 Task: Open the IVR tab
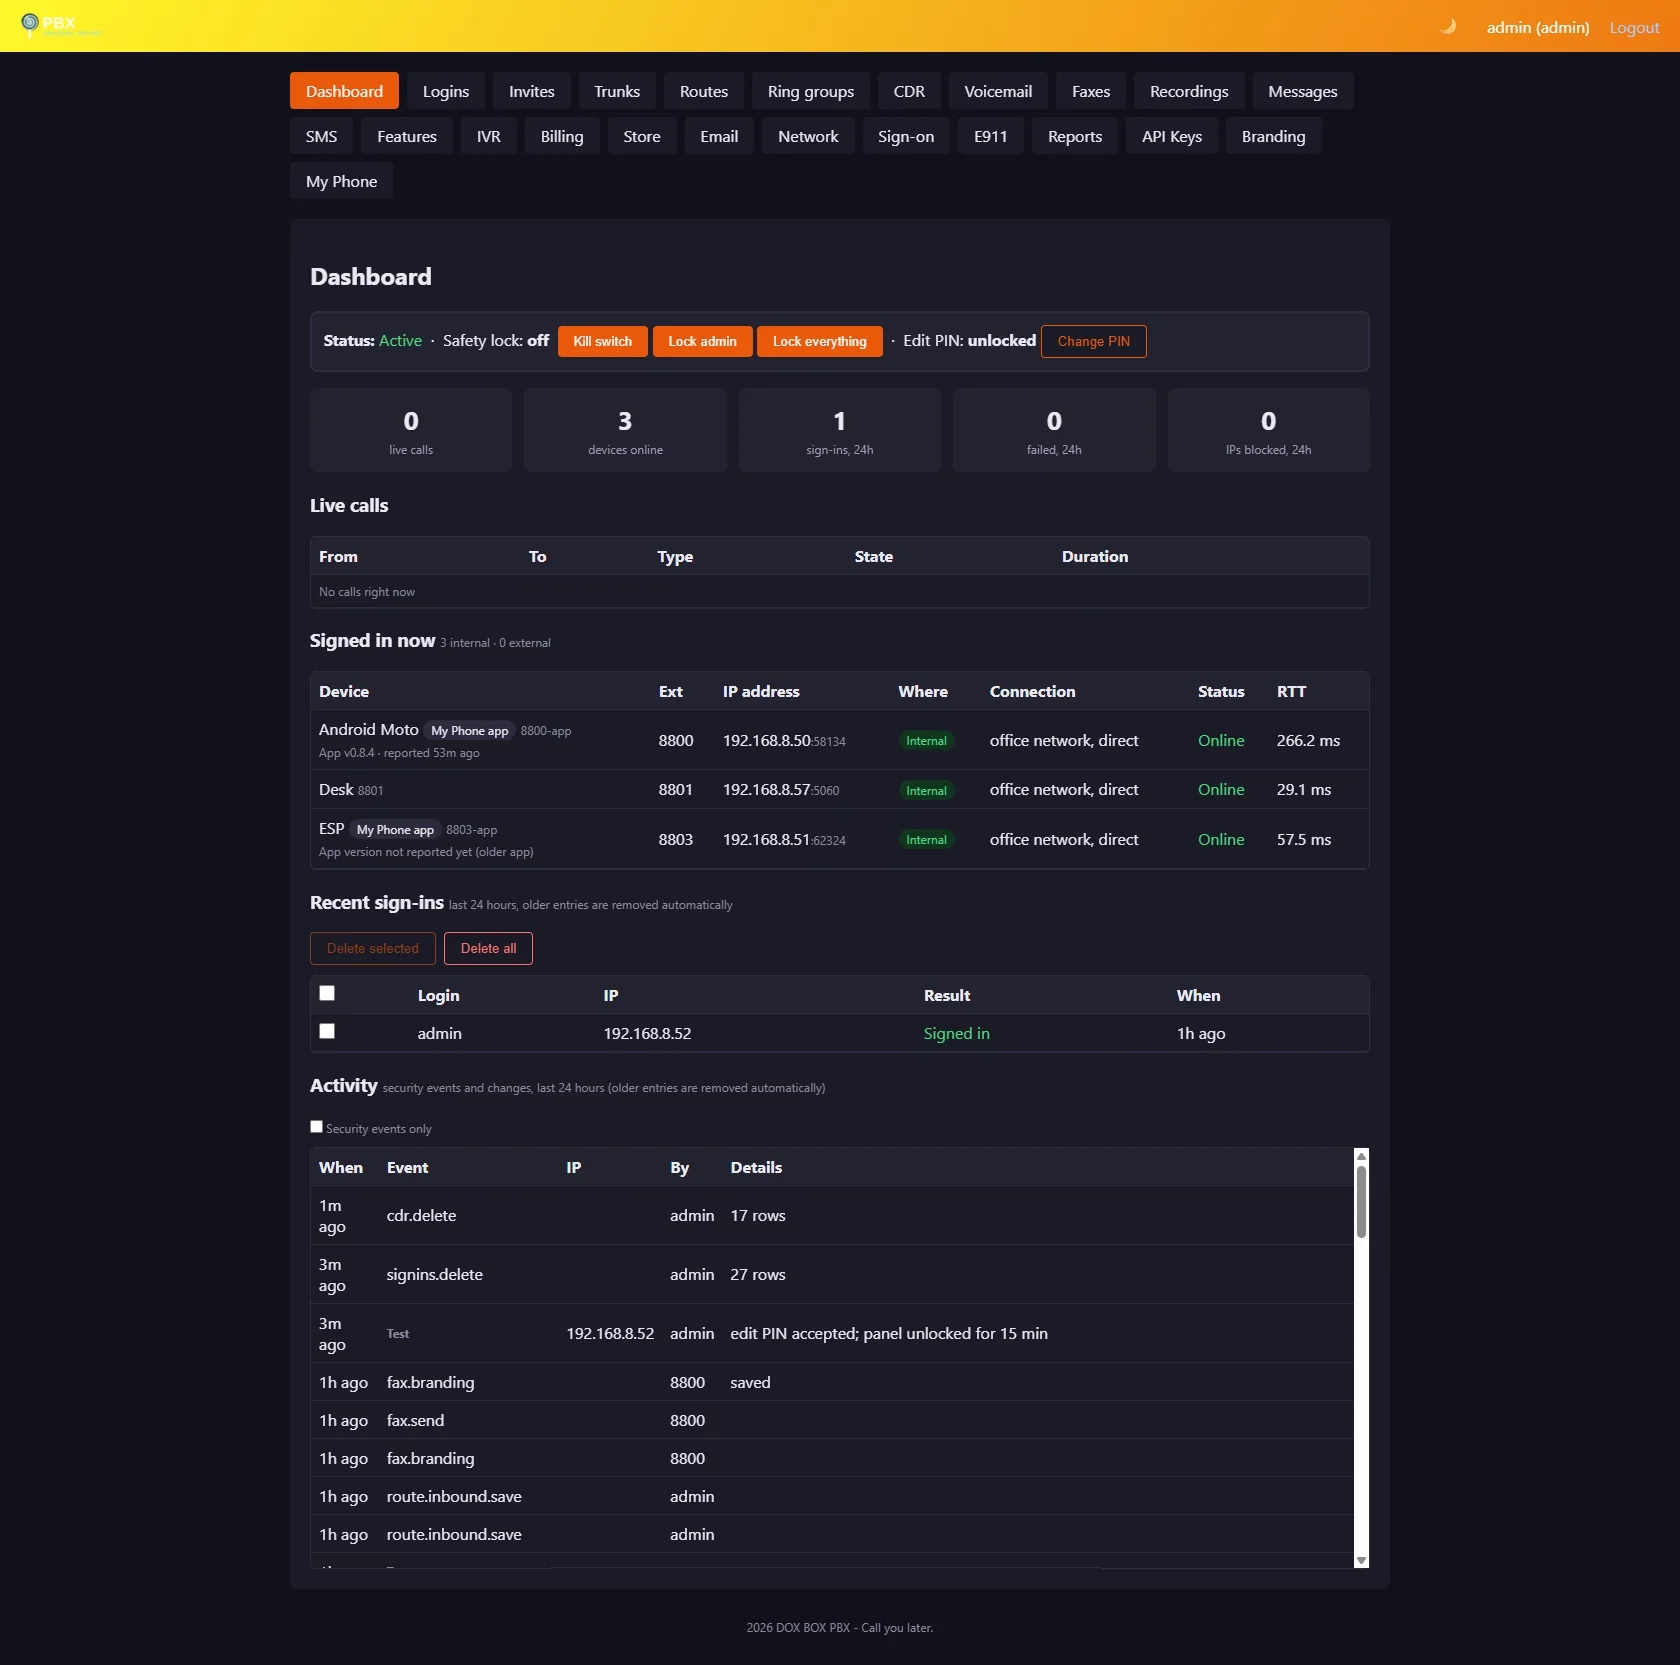(x=489, y=136)
